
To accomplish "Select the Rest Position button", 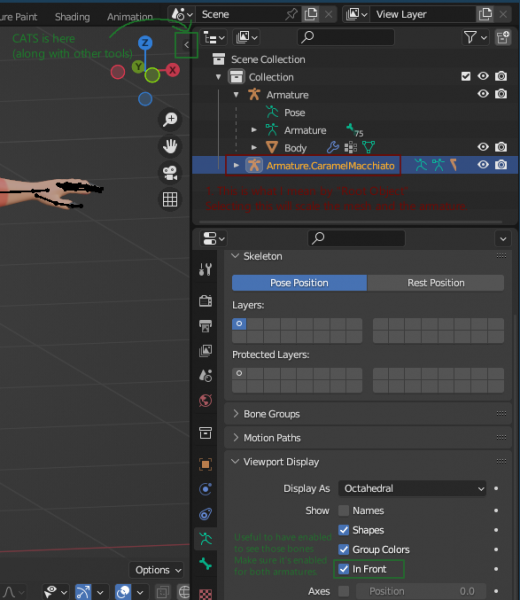I will [x=436, y=283].
